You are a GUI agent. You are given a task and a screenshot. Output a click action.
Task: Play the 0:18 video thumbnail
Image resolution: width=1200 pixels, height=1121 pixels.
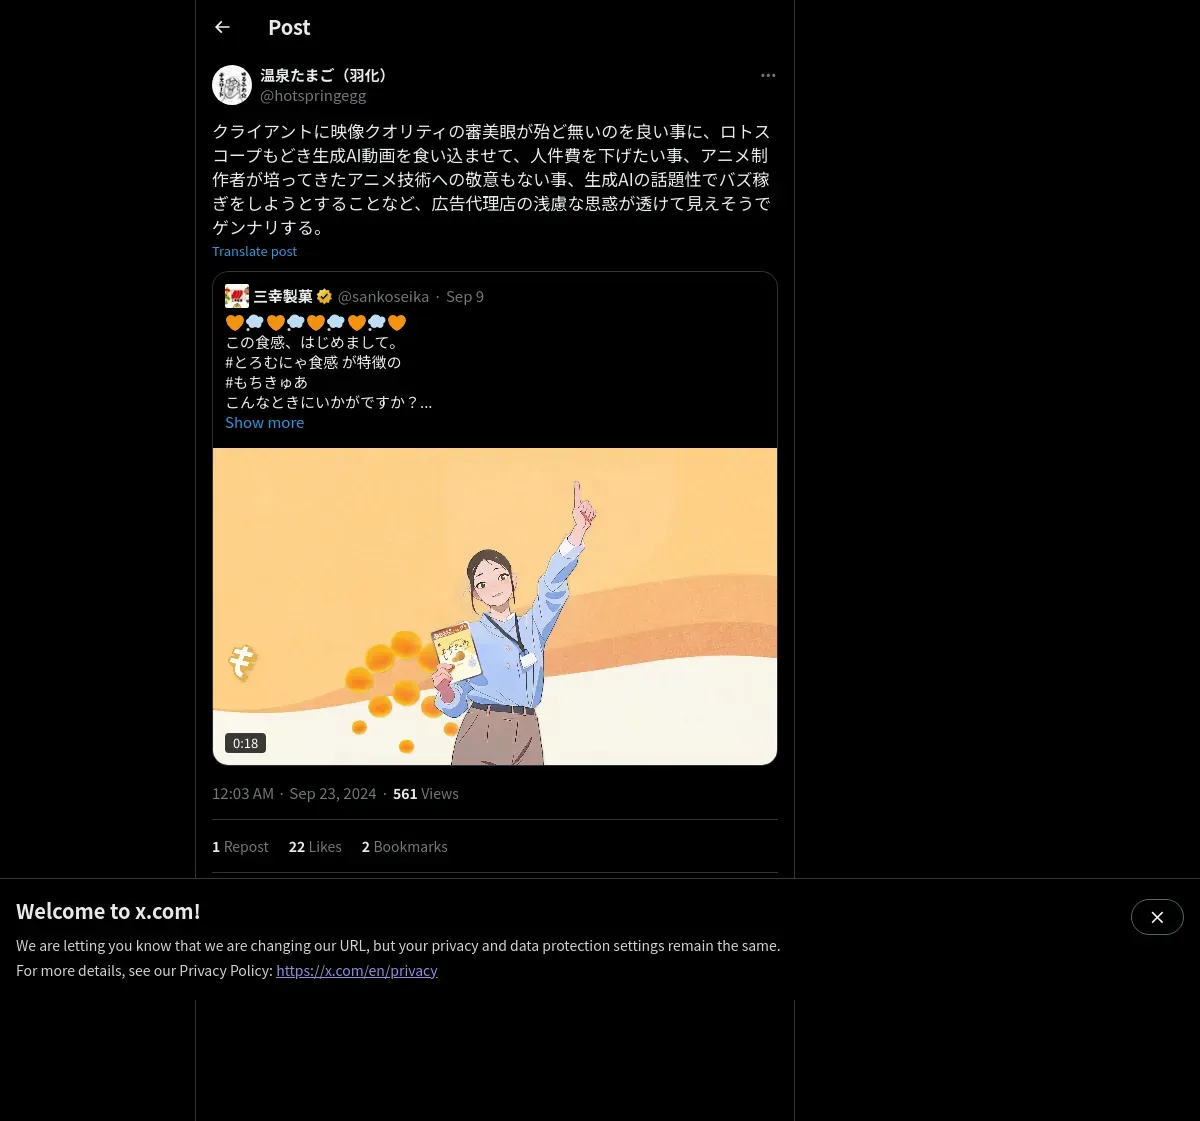(495, 606)
